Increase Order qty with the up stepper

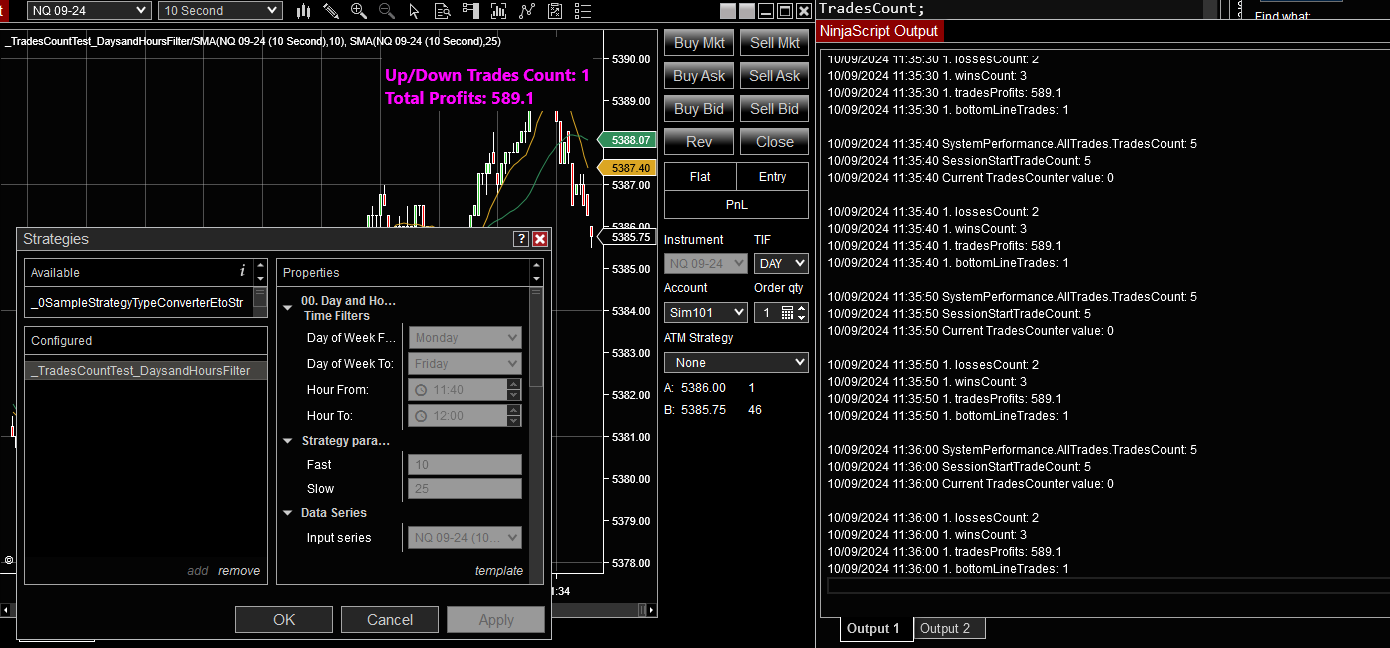pos(801,306)
